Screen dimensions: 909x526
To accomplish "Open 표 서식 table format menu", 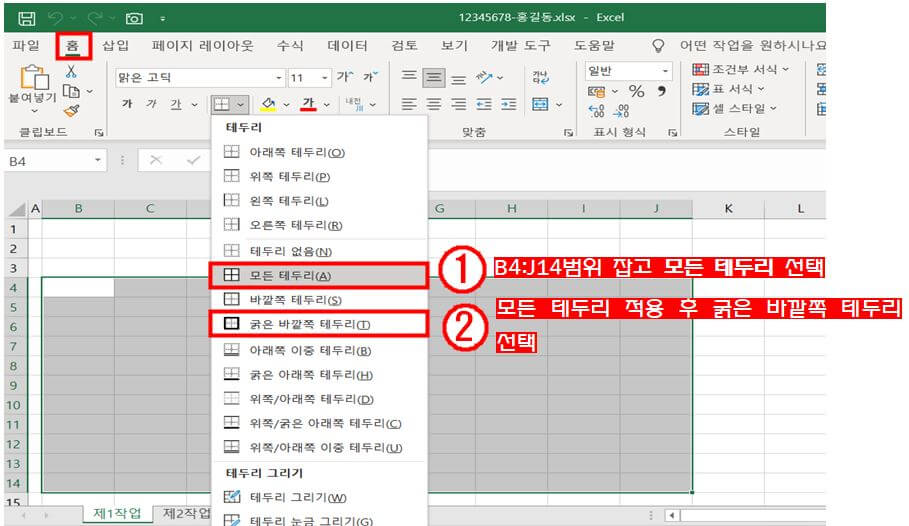I will pyautogui.click(x=728, y=89).
